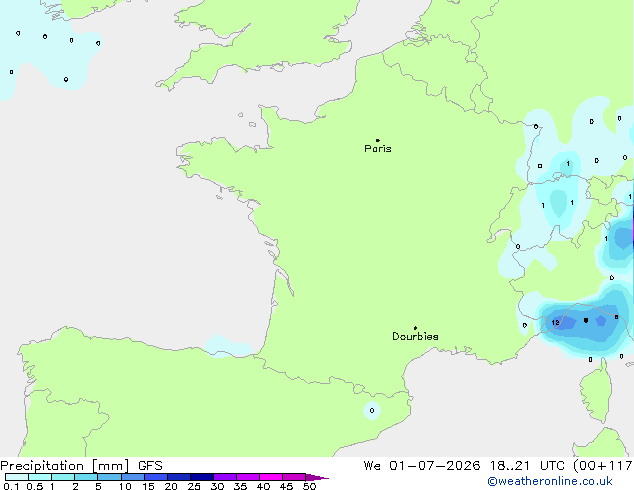Click the Paris city marker dot
The width and height of the screenshot is (634, 490).
tap(378, 140)
